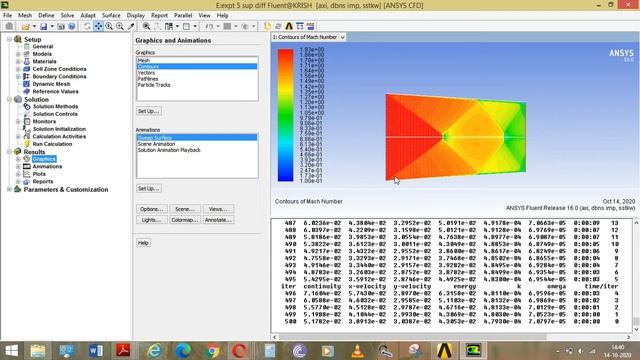Click the fit-to-window magnifier icon
Image resolution: width=640 pixels, height=360 pixels.
146,27
